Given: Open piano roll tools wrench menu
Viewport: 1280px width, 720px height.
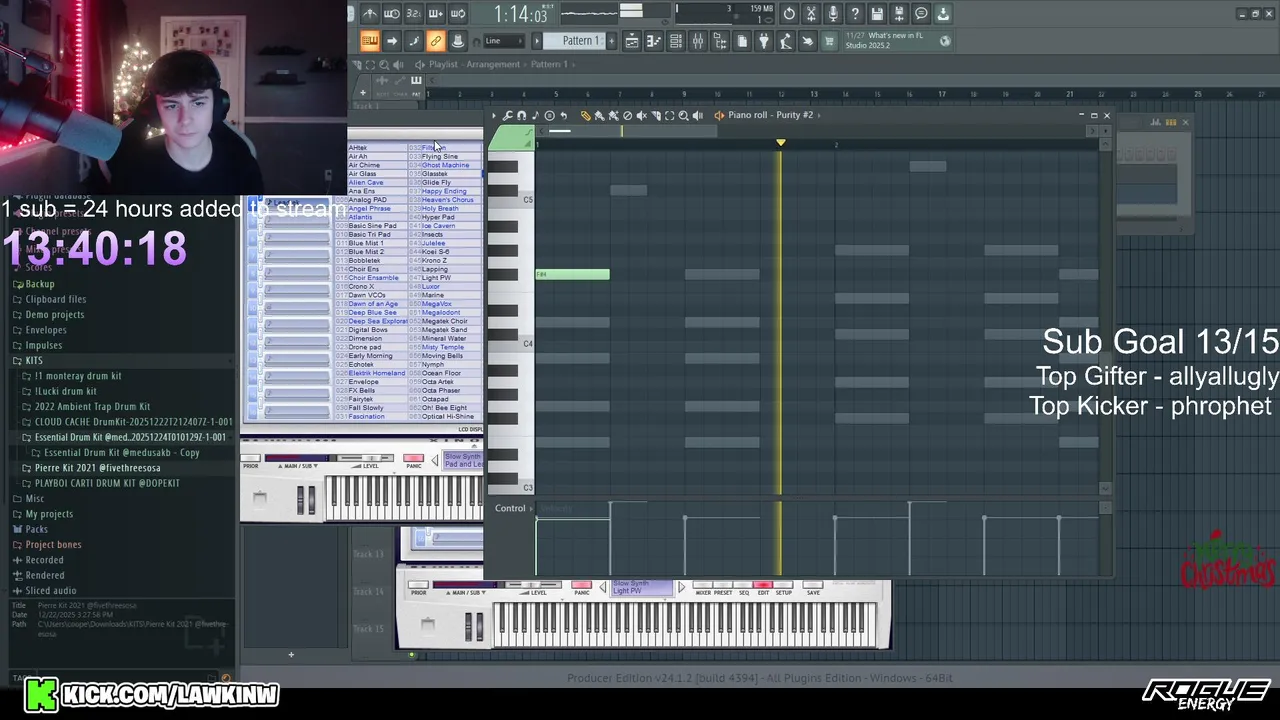Looking at the screenshot, I should pos(507,116).
